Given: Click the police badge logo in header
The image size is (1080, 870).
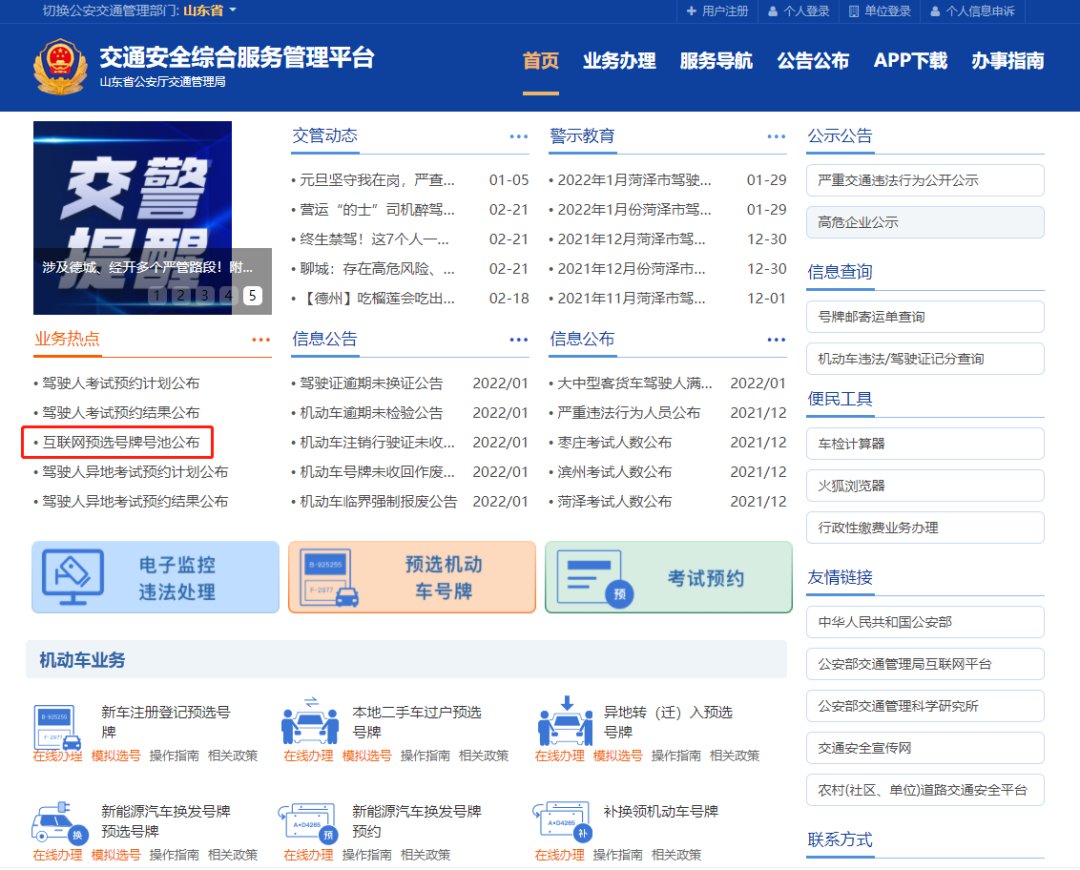Looking at the screenshot, I should click(x=60, y=65).
